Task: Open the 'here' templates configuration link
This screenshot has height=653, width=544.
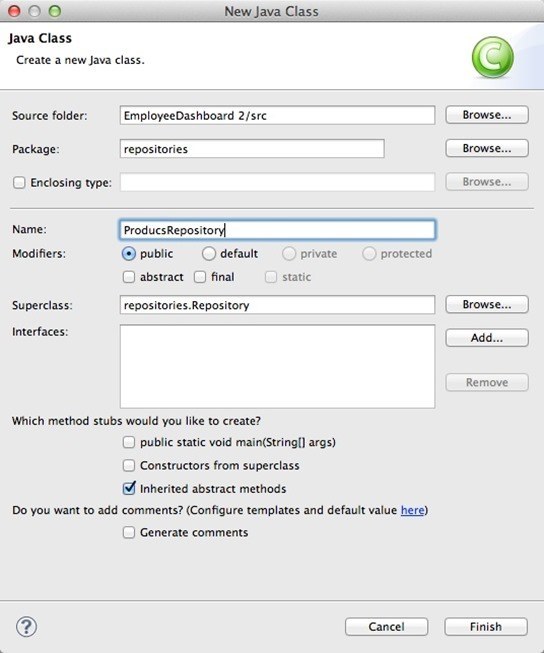Action: [412, 510]
